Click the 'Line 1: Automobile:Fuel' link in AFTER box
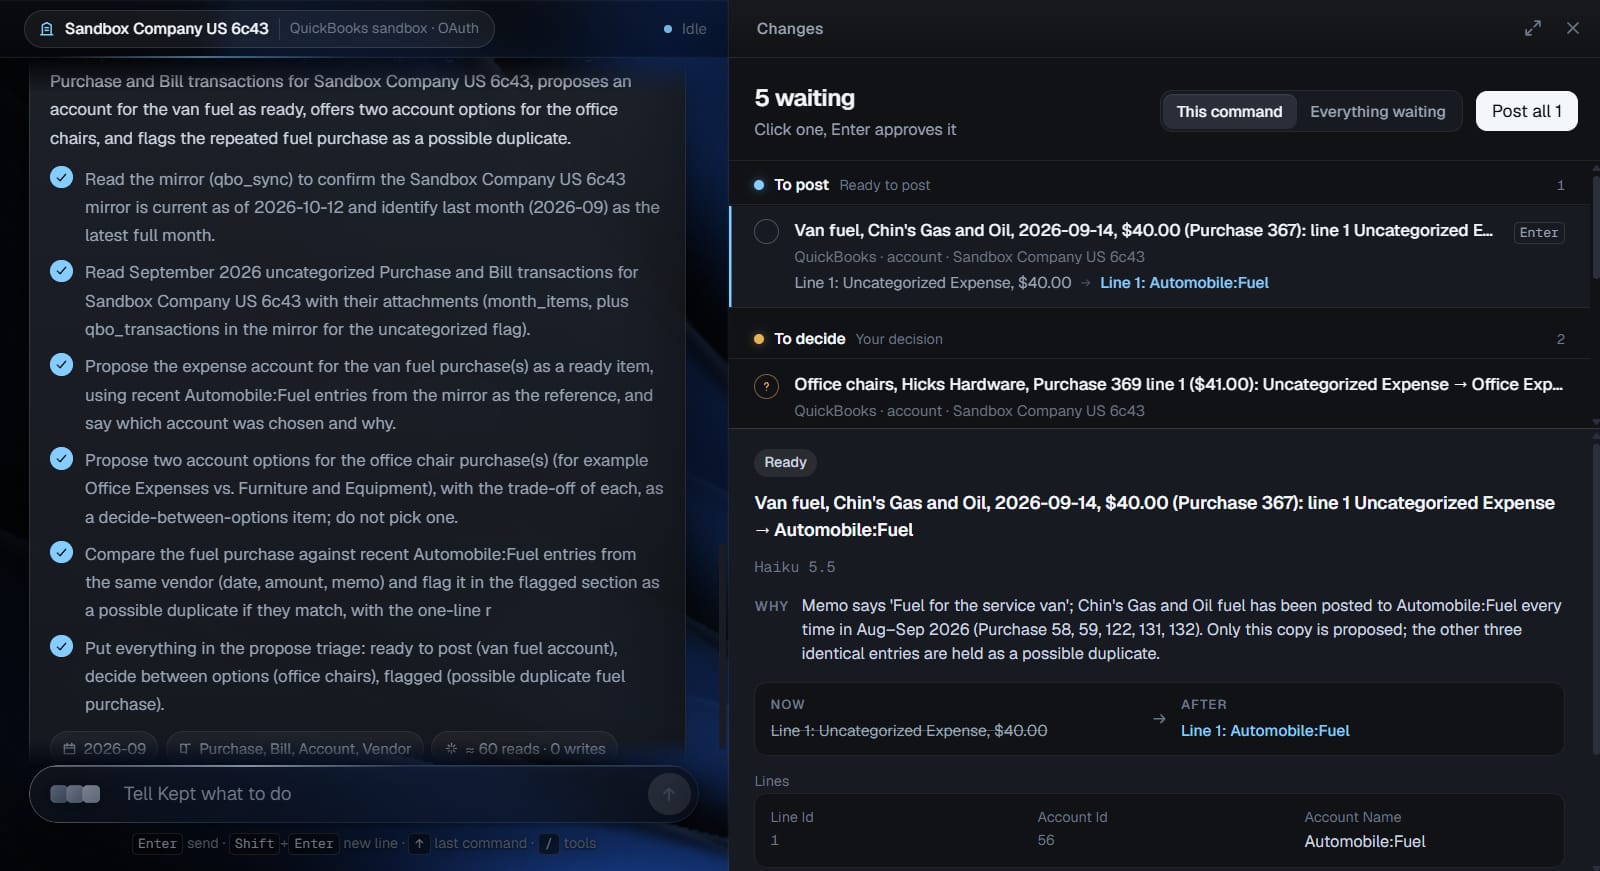 pos(1264,731)
